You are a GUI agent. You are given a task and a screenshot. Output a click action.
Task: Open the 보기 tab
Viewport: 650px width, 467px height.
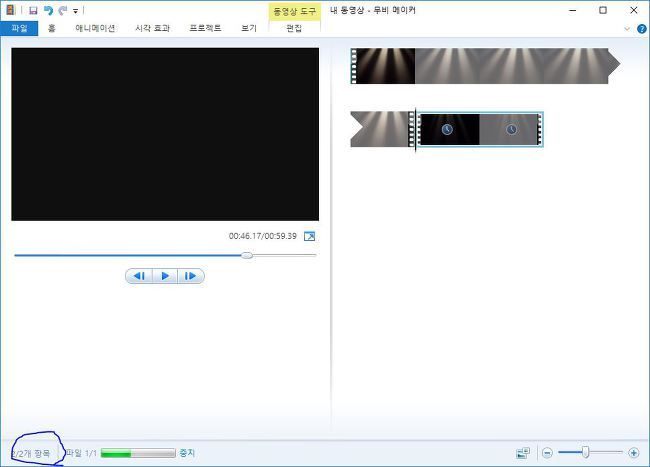(x=249, y=28)
